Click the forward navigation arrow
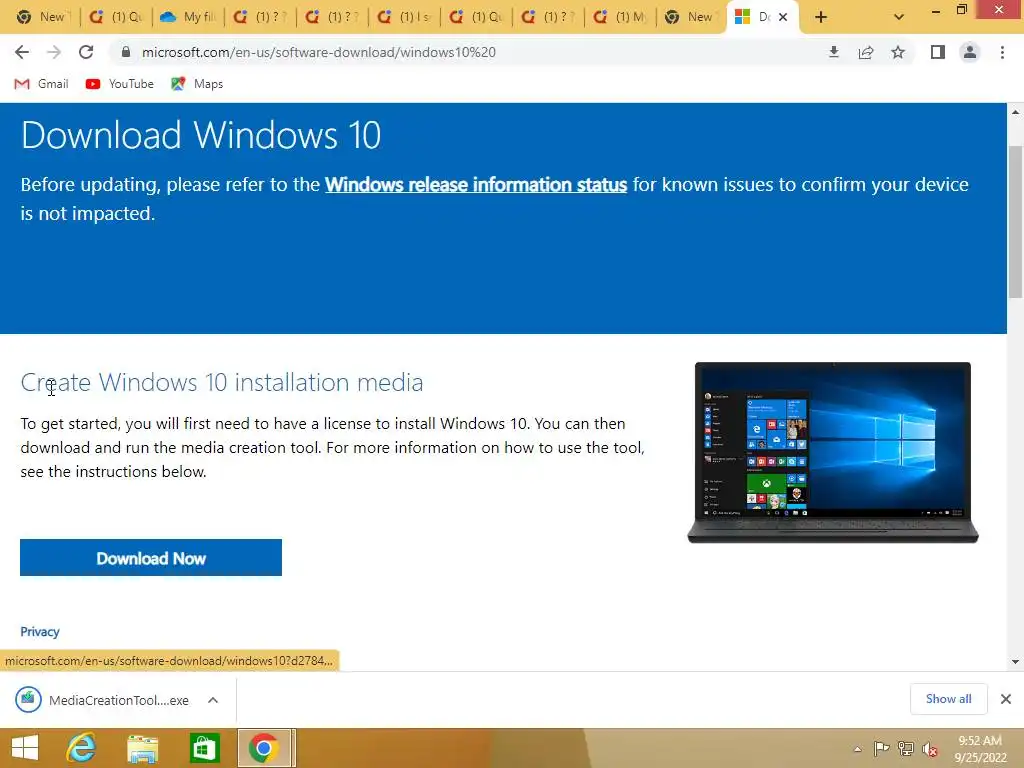Image resolution: width=1024 pixels, height=768 pixels. [x=54, y=52]
